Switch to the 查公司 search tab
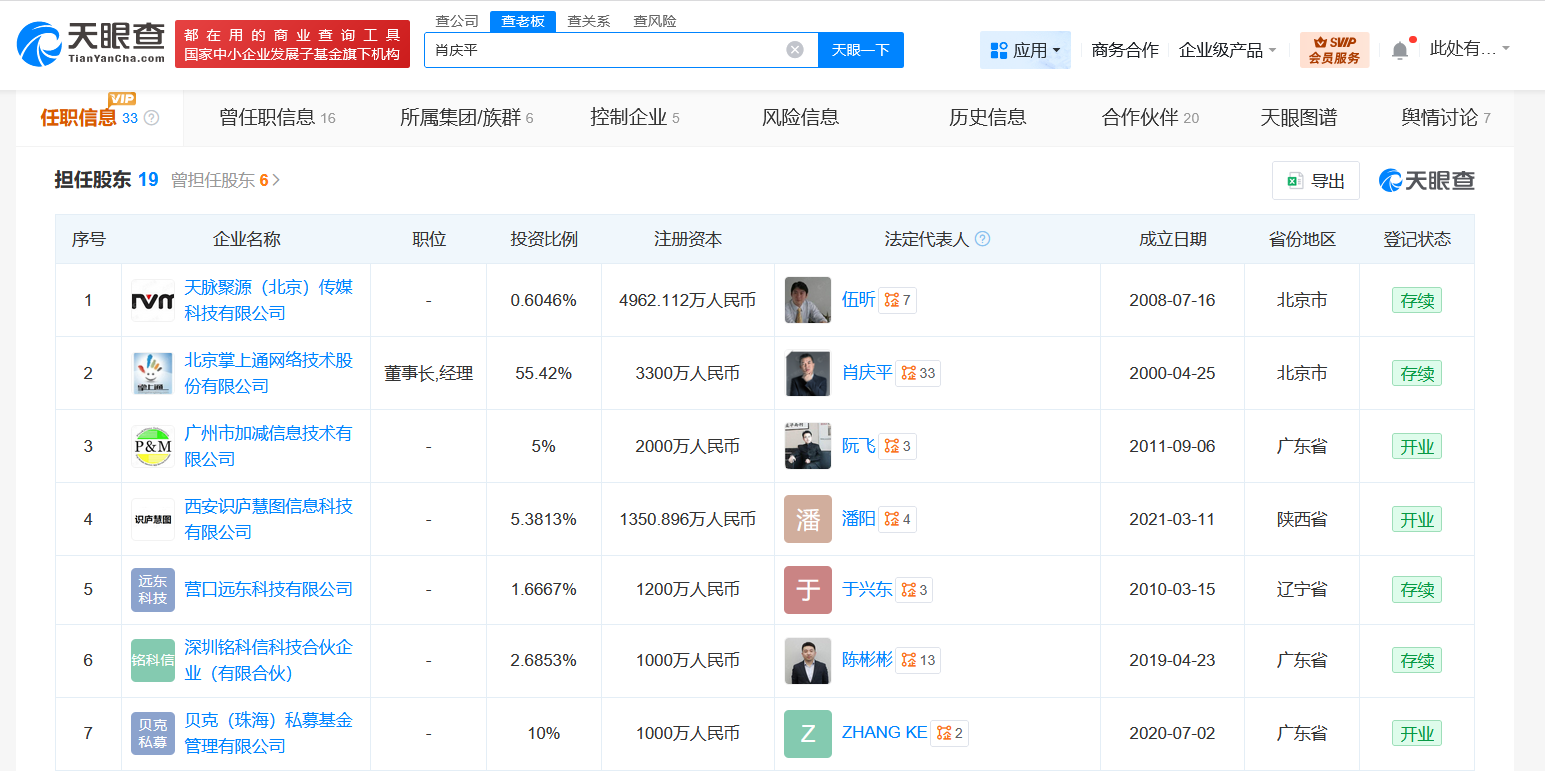The width and height of the screenshot is (1545, 771). [x=457, y=21]
